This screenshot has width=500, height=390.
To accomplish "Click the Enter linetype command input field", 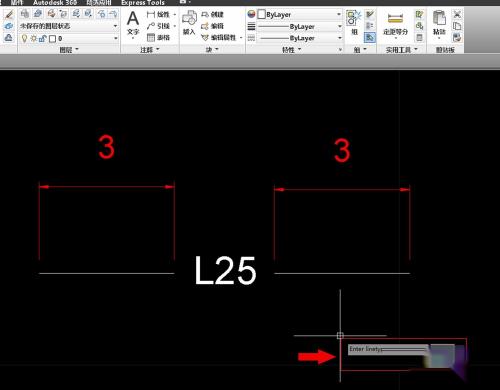I will 388,349.
